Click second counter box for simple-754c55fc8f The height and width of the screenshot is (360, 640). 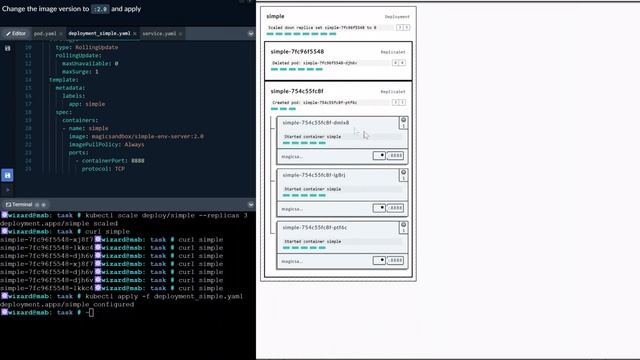(x=402, y=102)
